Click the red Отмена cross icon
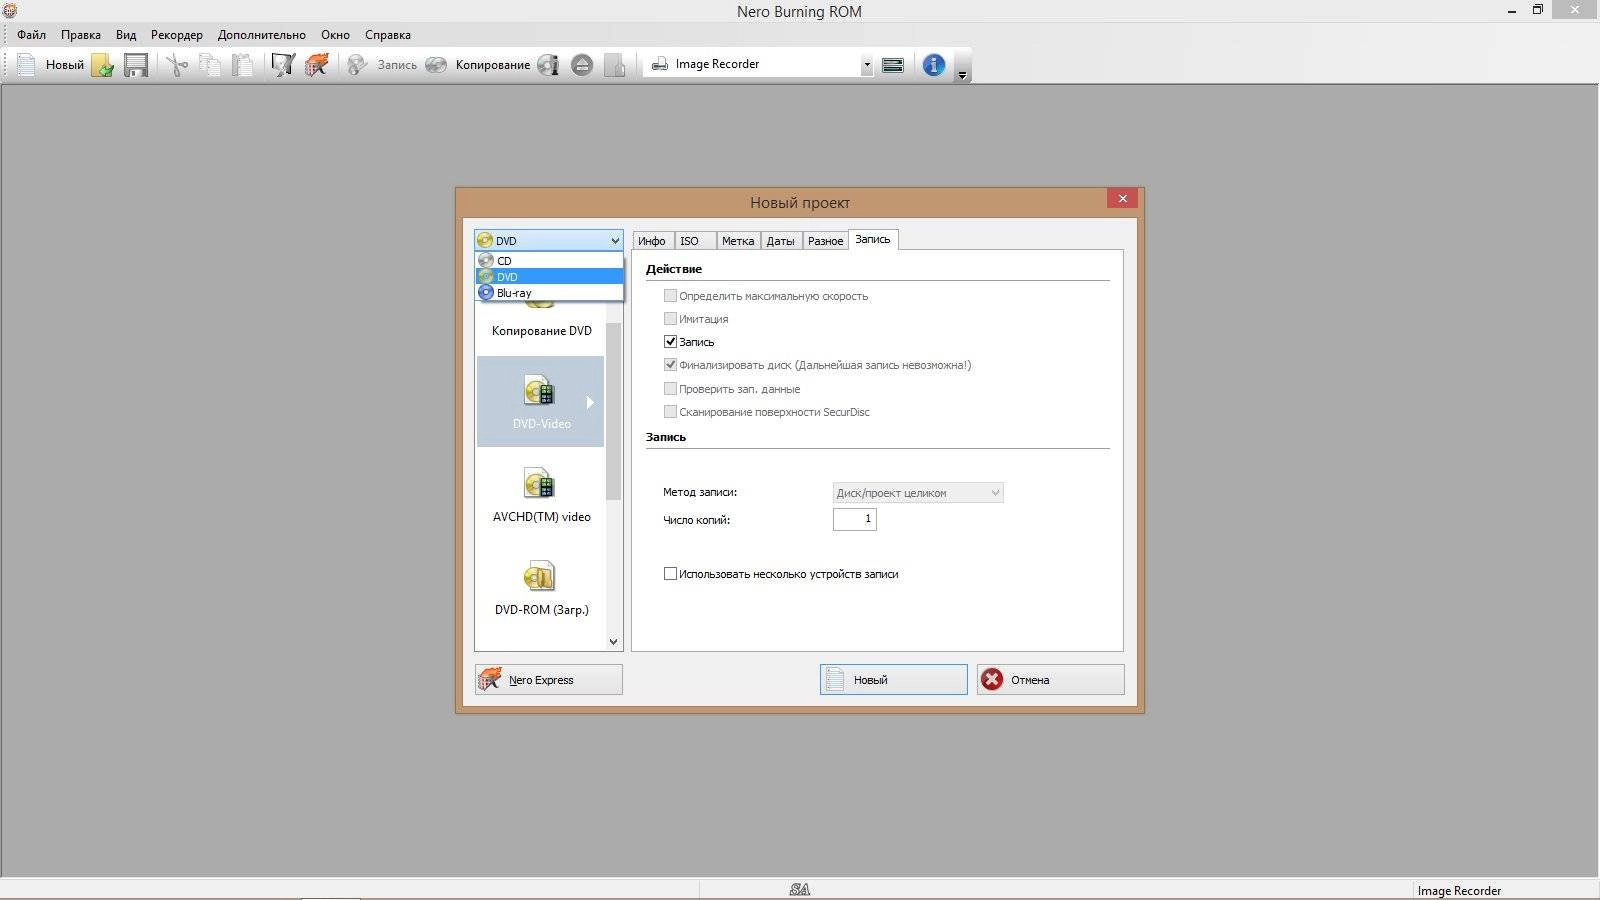The image size is (1600, 900). 992,680
